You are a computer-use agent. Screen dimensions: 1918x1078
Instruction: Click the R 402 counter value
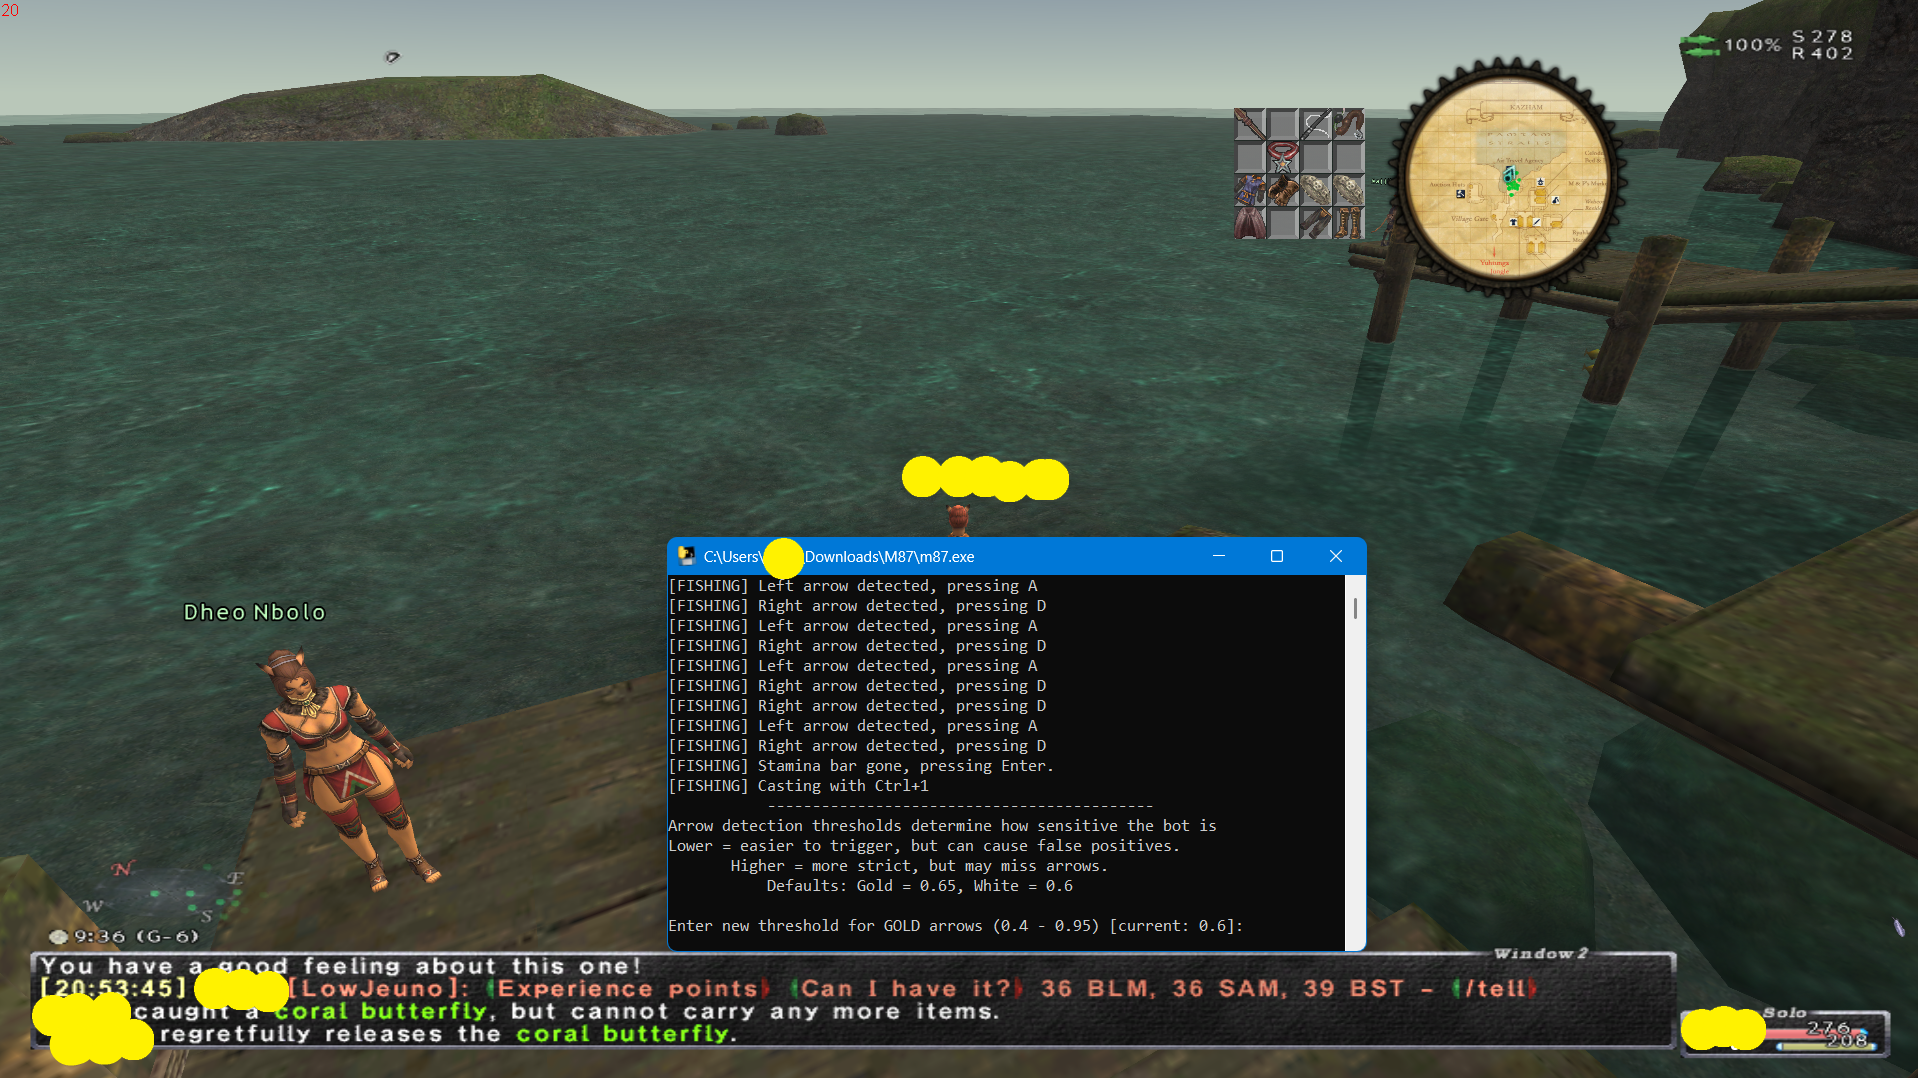tap(1822, 53)
